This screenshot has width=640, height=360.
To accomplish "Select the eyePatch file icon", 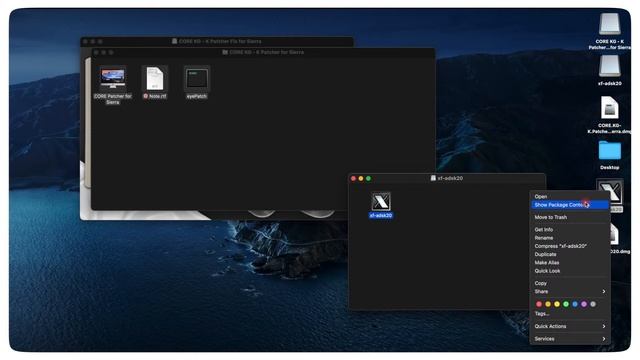I will pos(197,78).
